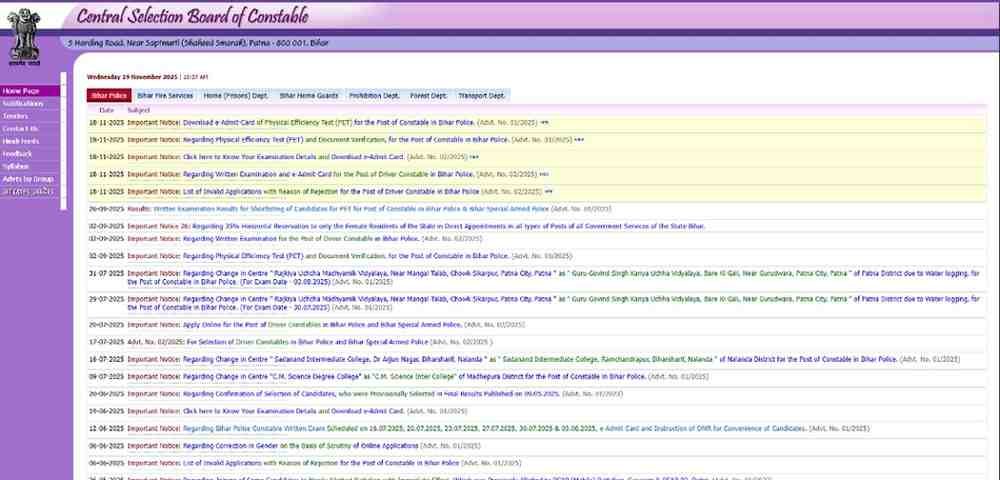
Task: Switch to the Home (Prisons) Dept. tab
Action: point(236,96)
